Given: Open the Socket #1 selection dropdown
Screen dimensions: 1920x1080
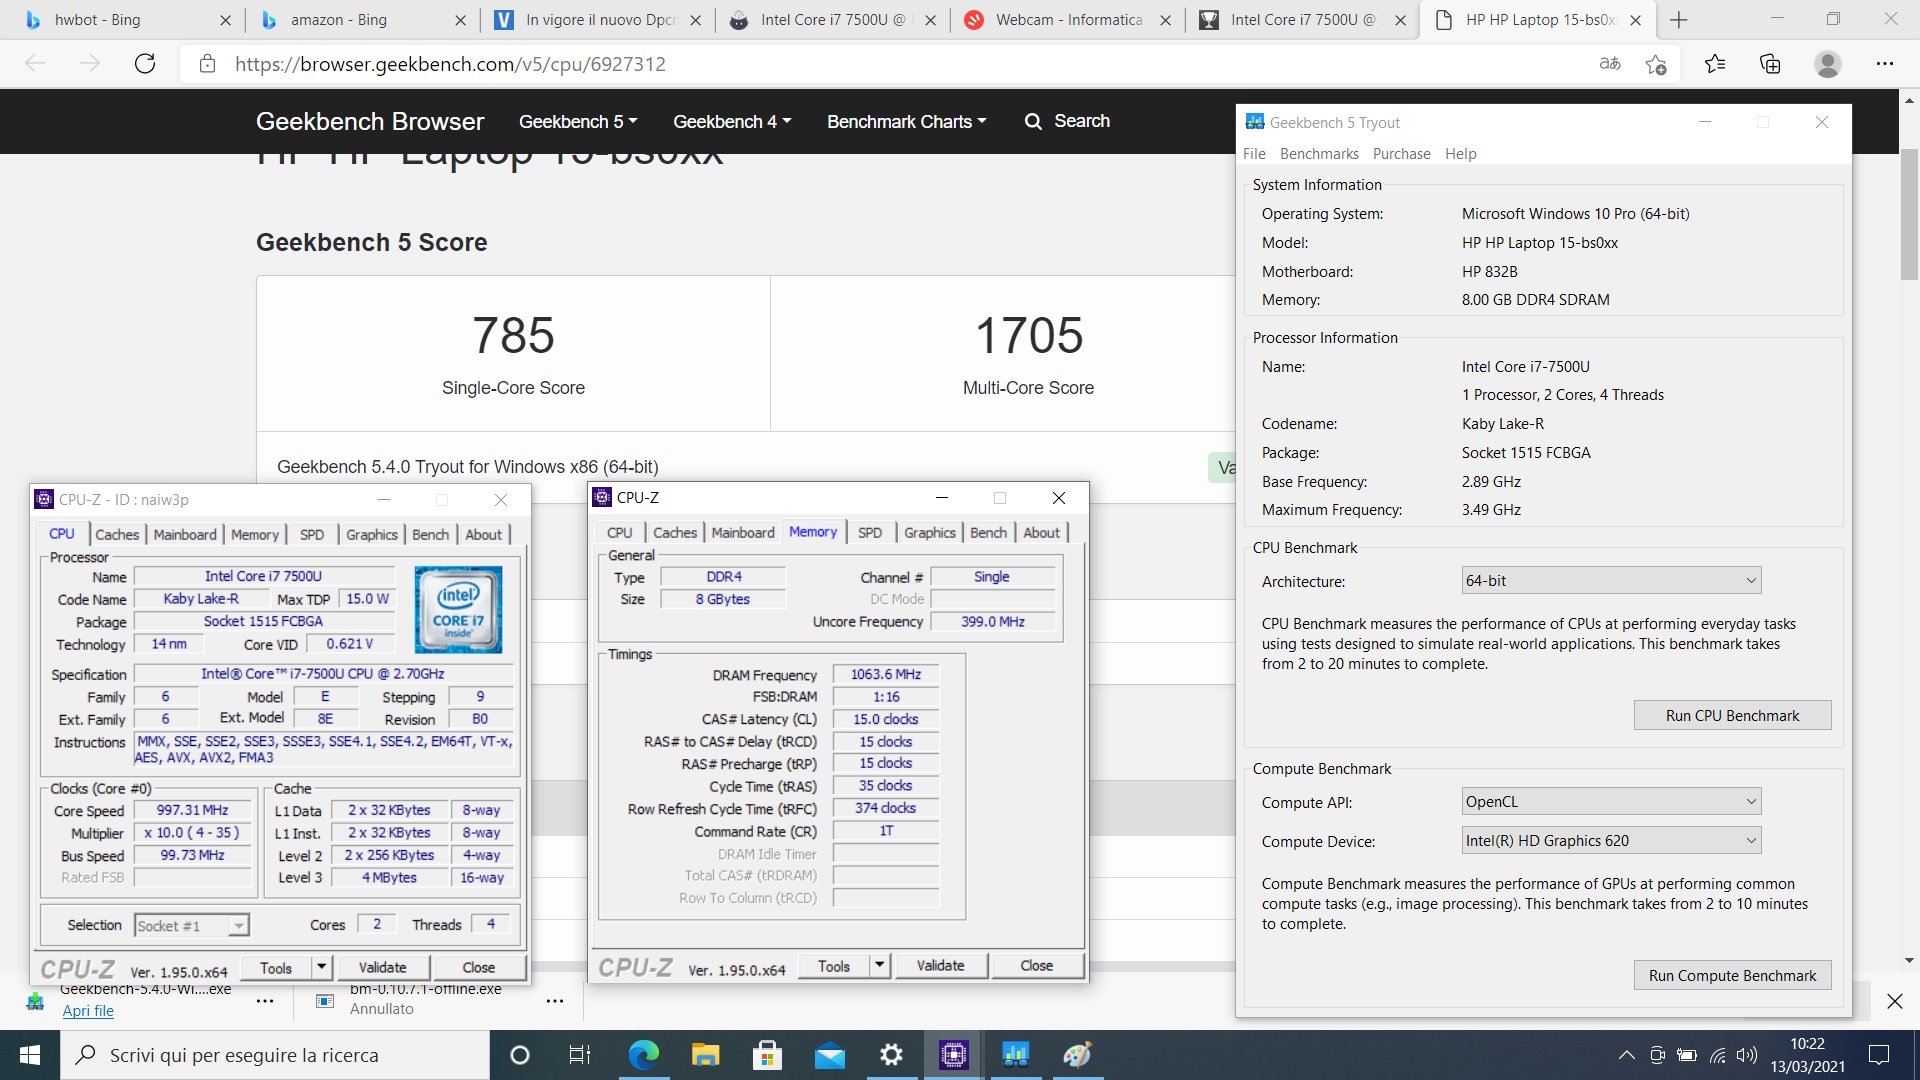Looking at the screenshot, I should point(191,926).
